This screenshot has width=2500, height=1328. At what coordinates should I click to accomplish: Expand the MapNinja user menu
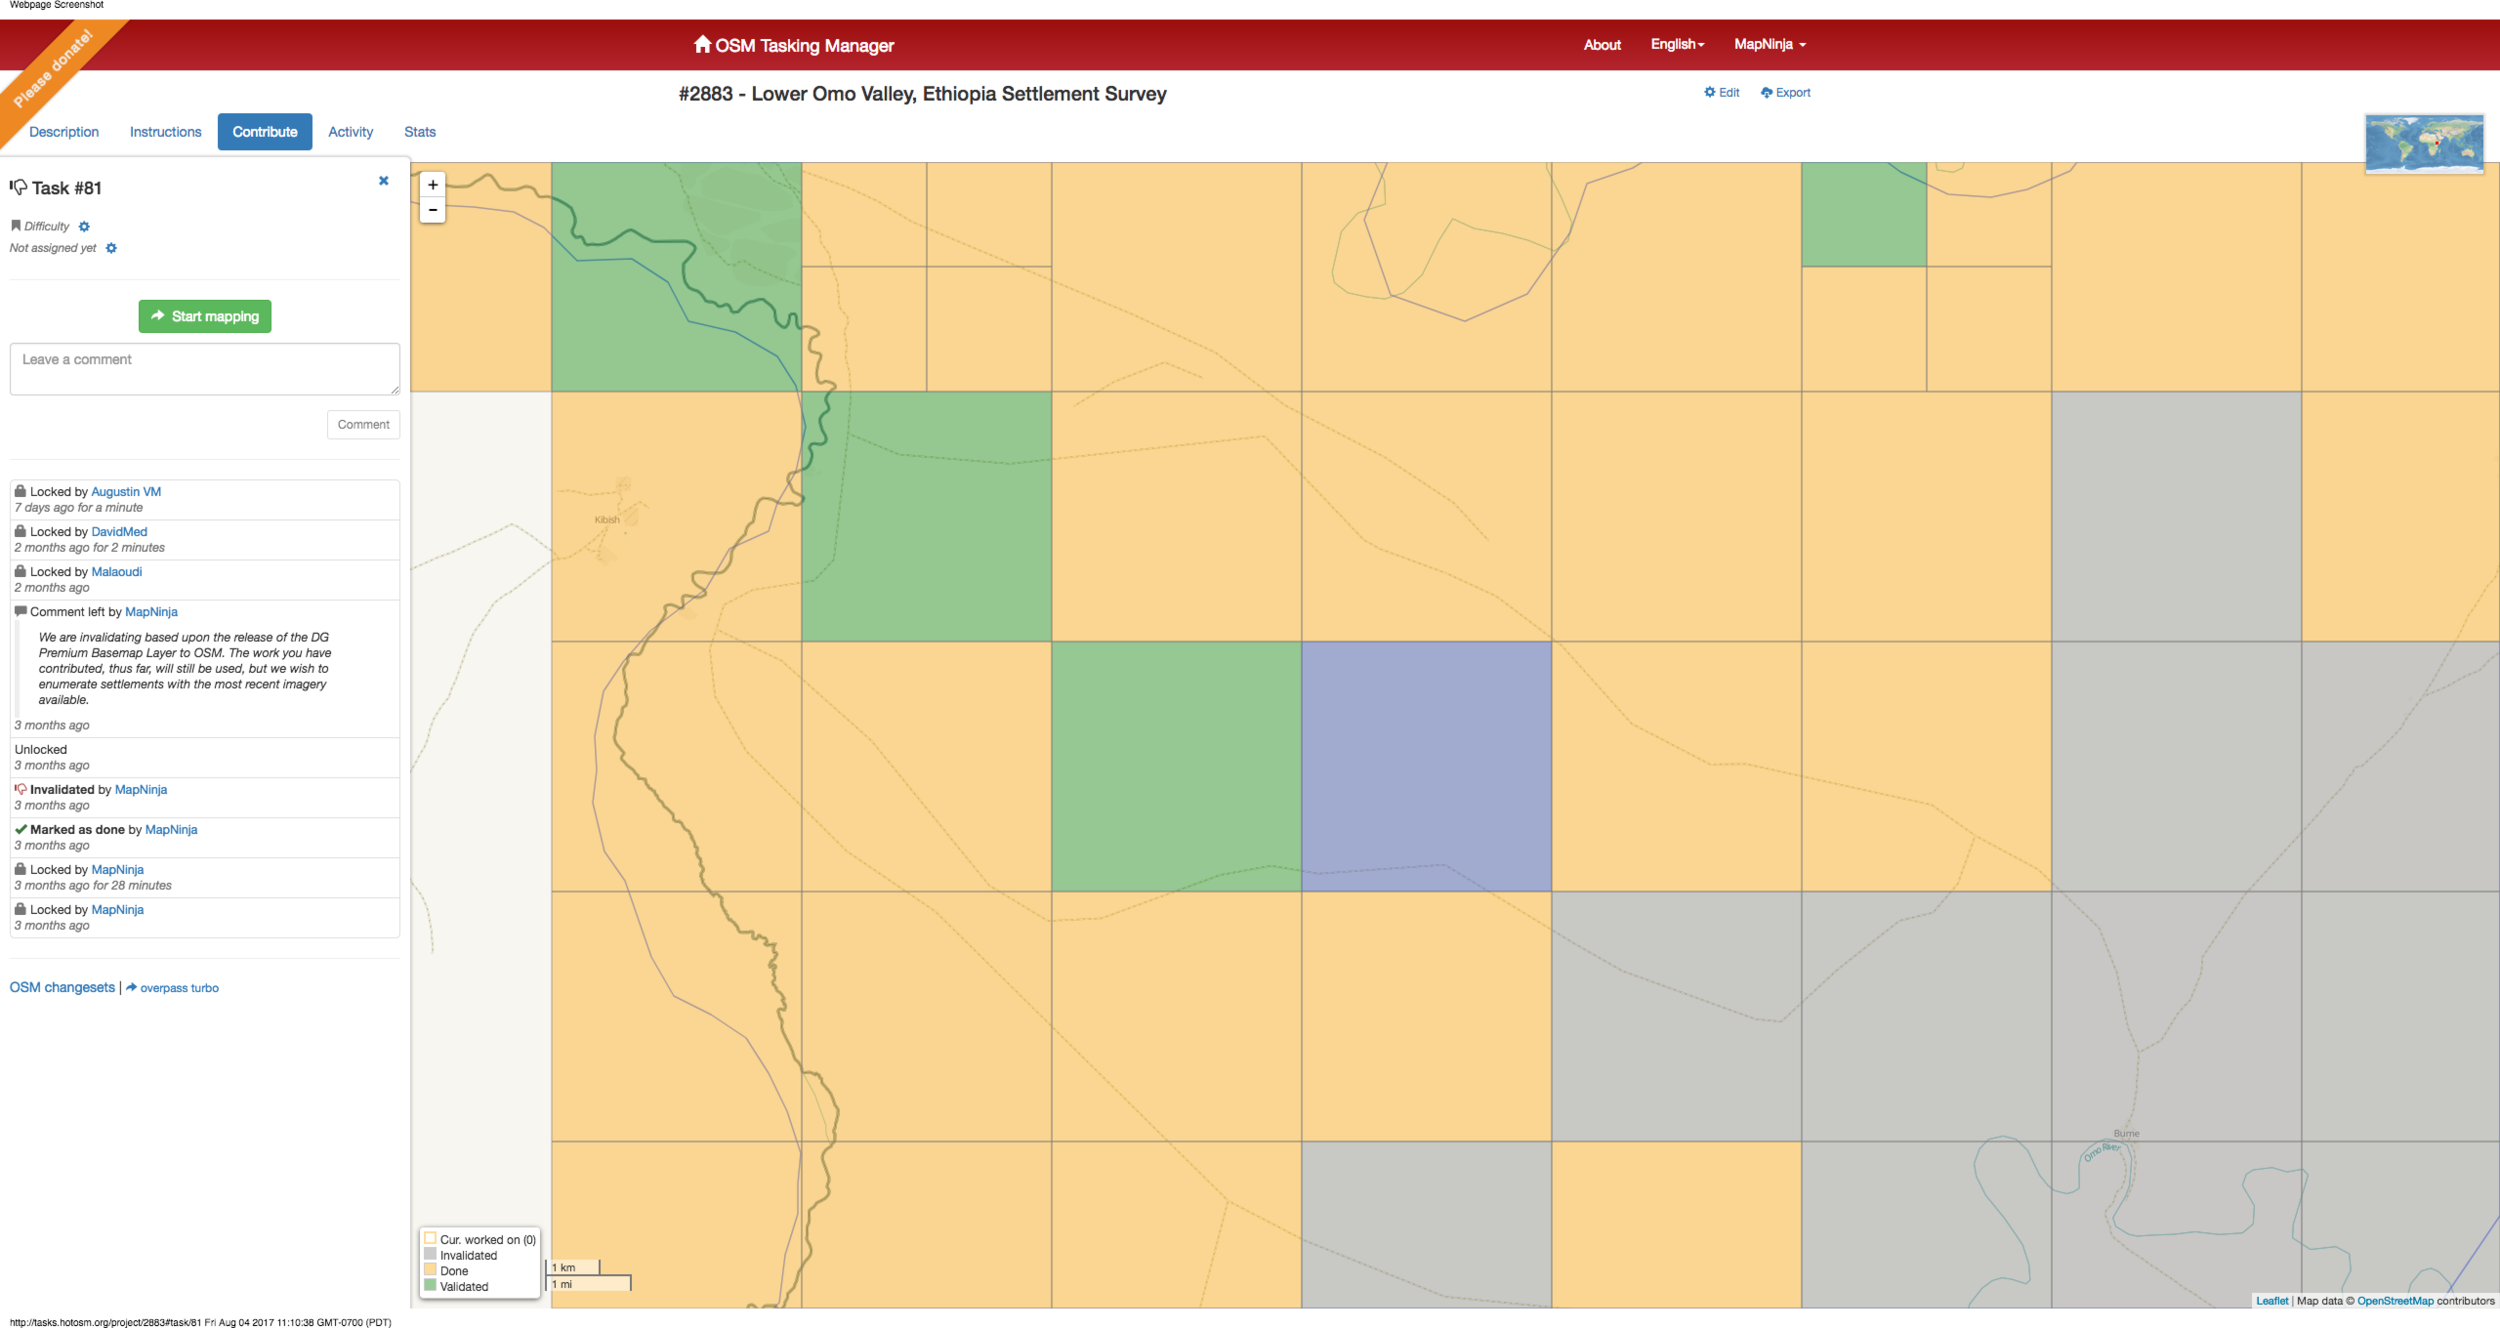(1769, 44)
